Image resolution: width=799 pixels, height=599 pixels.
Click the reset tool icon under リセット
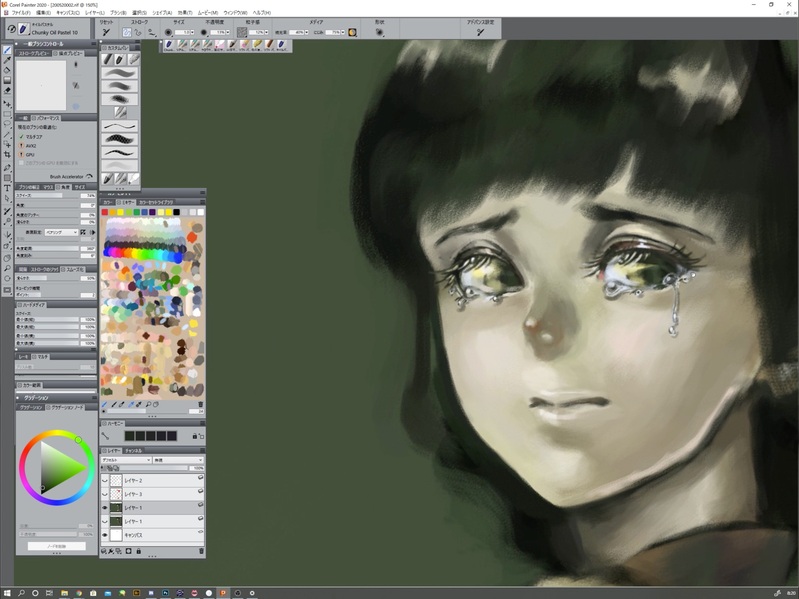click(x=106, y=32)
